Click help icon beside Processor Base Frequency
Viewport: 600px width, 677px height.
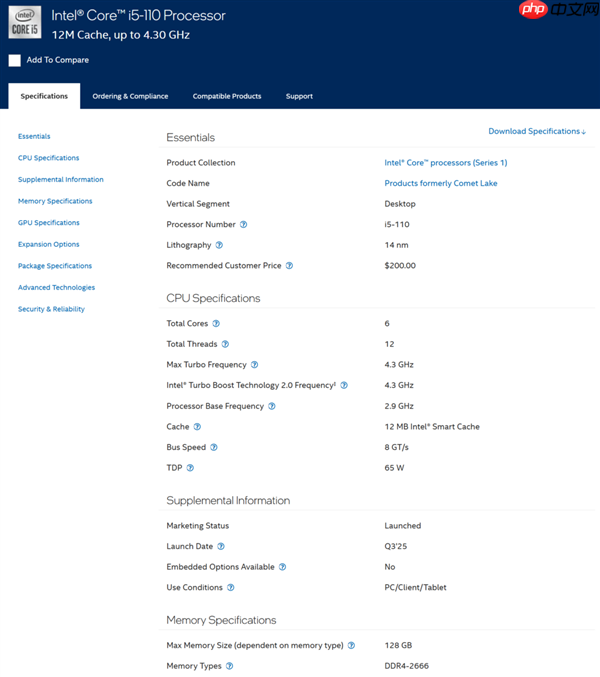(272, 406)
